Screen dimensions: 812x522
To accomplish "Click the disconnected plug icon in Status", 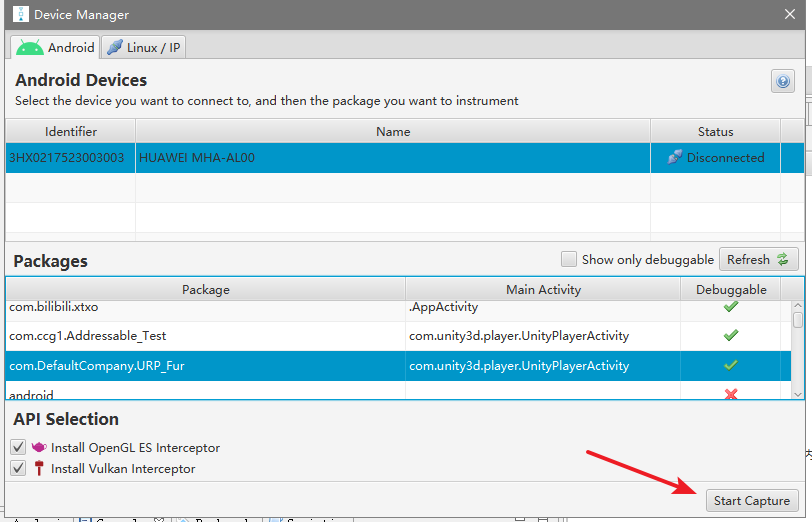I will click(674, 157).
